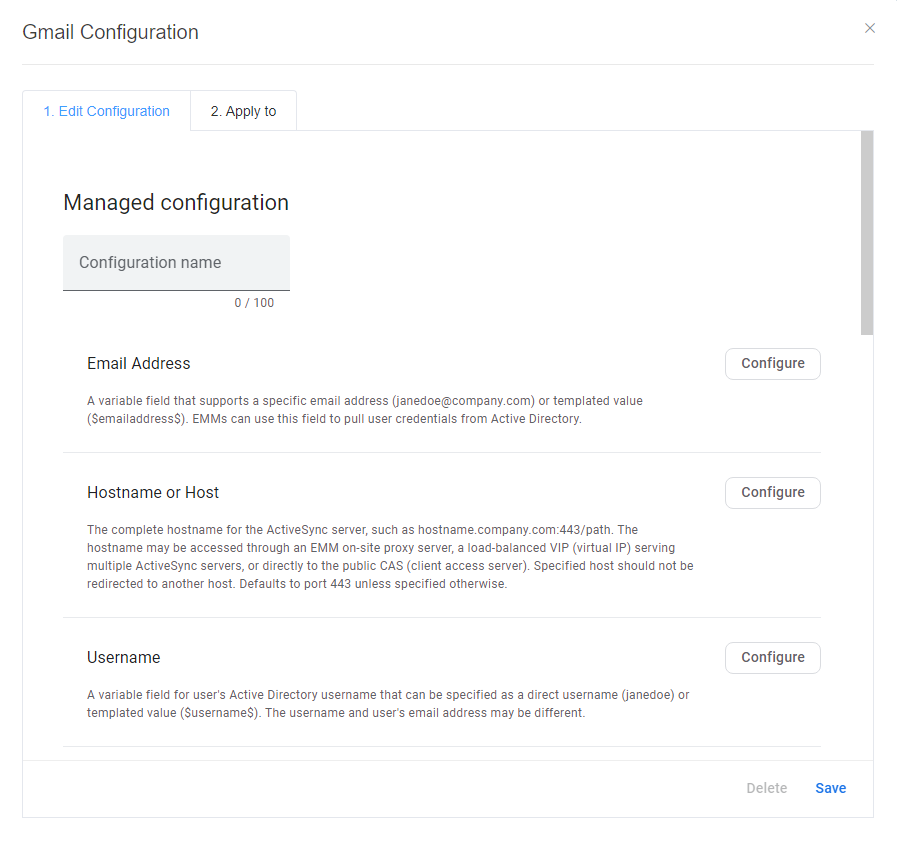The height and width of the screenshot is (854, 897).
Task: Click inside the Configuration name field
Action: [176, 262]
